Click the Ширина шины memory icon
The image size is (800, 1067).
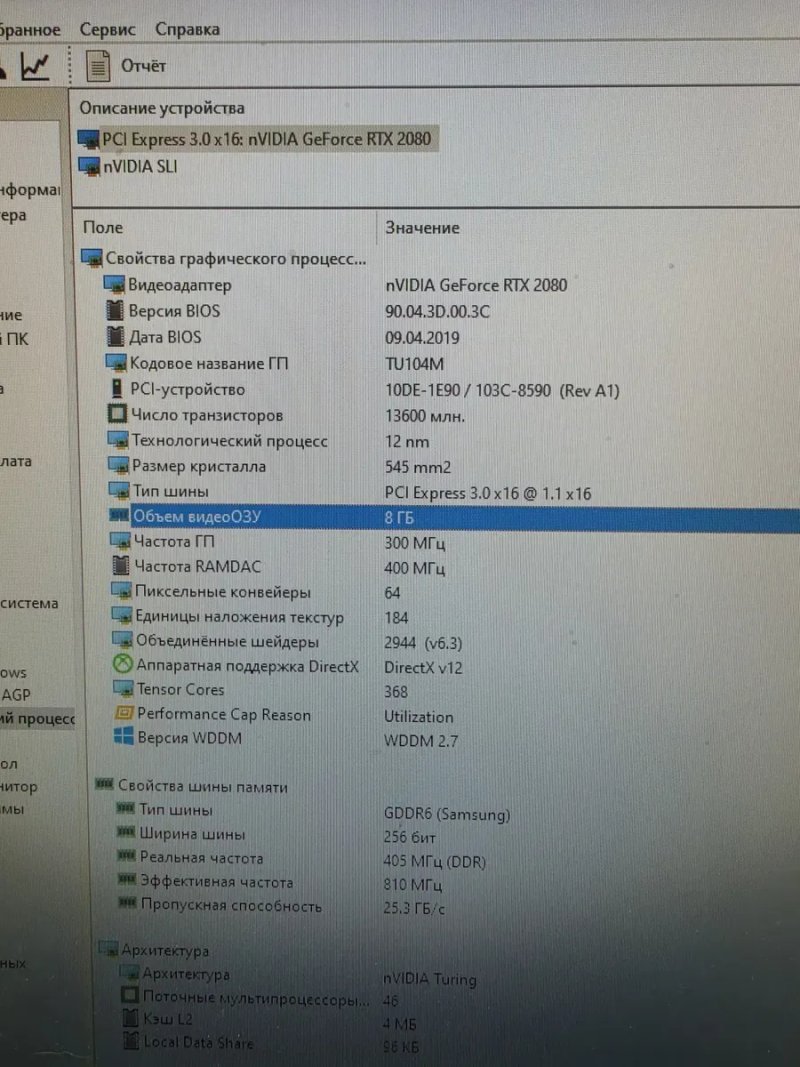[x=126, y=832]
